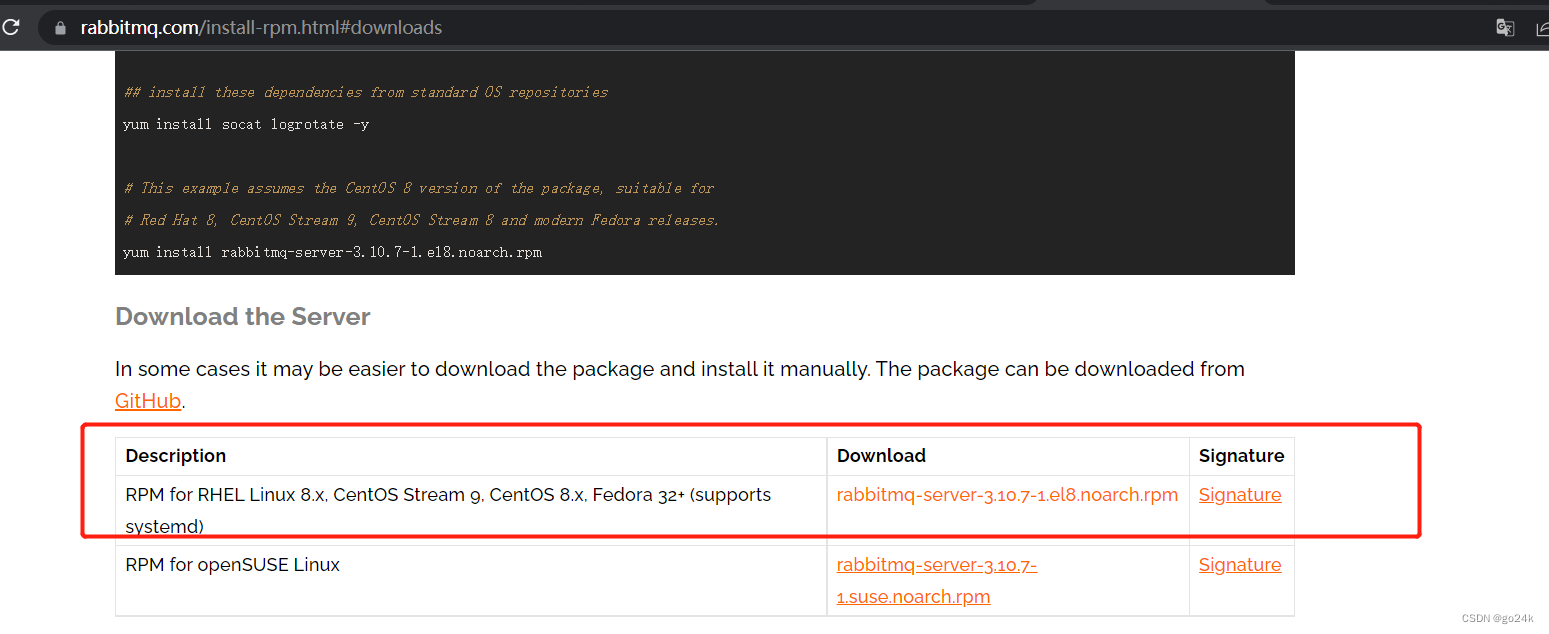
Task: Click the '# This example assumes the CentOS 8' comment
Action: [x=419, y=188]
